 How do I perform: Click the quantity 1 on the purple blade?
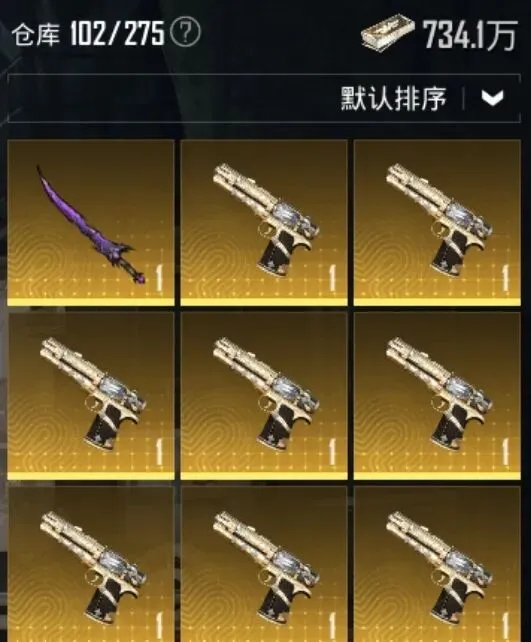tap(159, 278)
